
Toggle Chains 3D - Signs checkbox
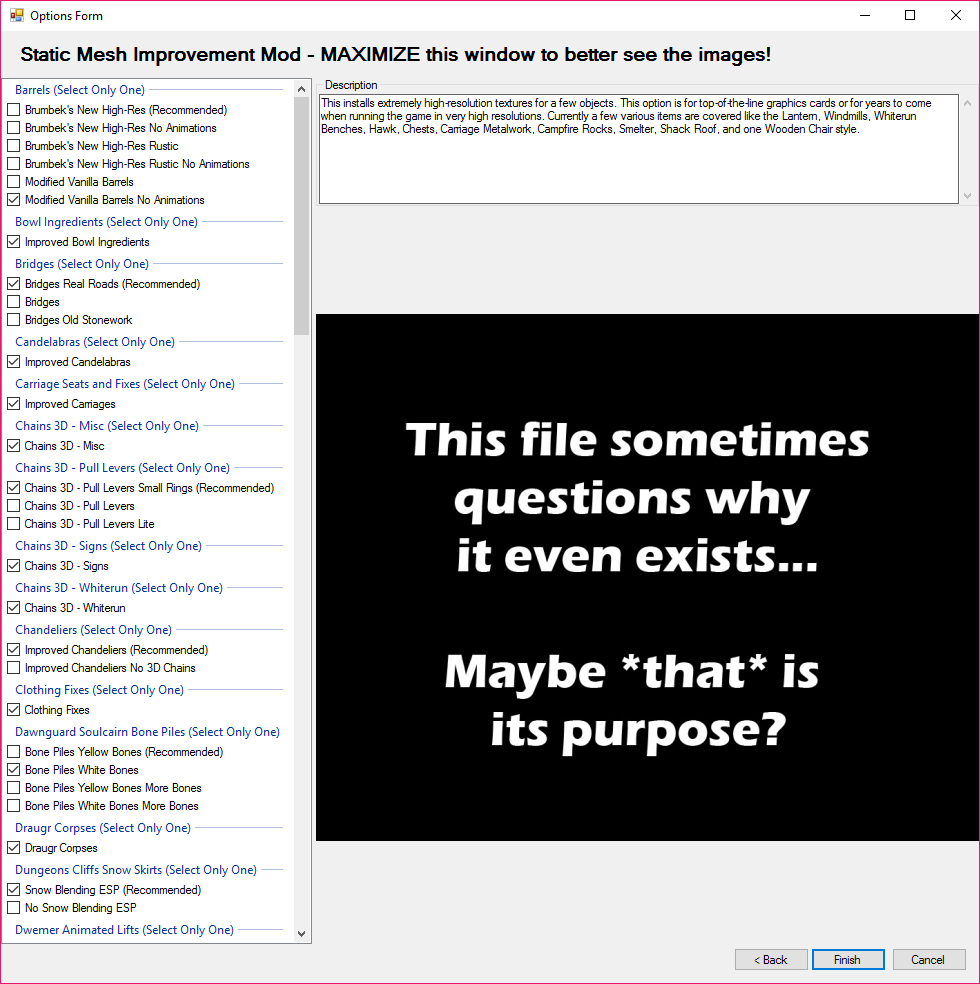(13, 566)
